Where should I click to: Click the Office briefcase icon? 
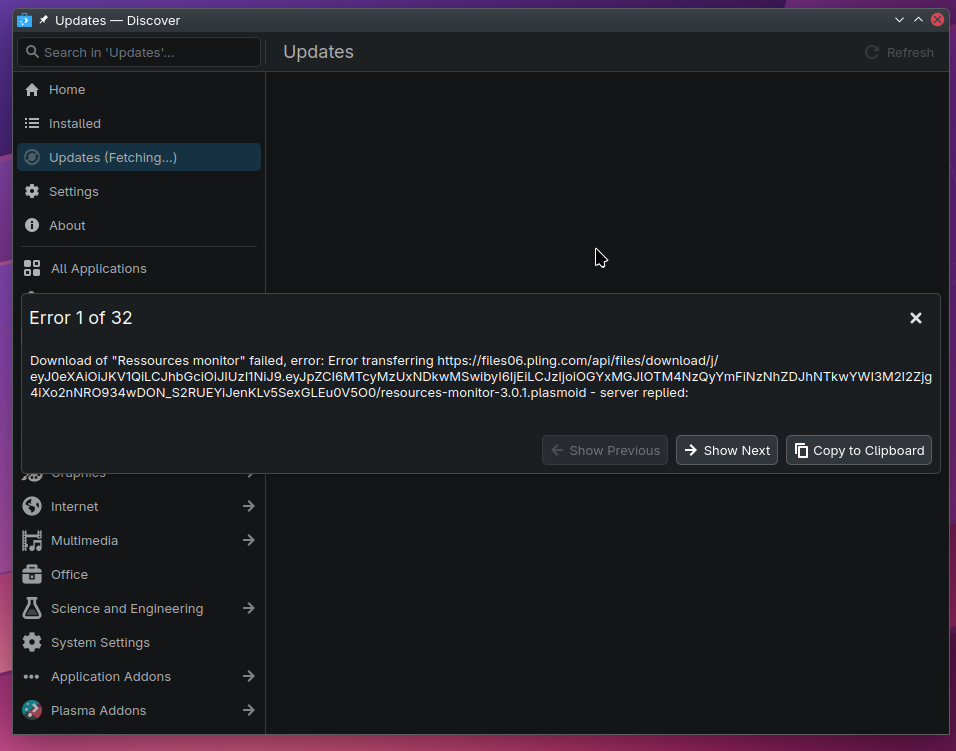[32, 574]
